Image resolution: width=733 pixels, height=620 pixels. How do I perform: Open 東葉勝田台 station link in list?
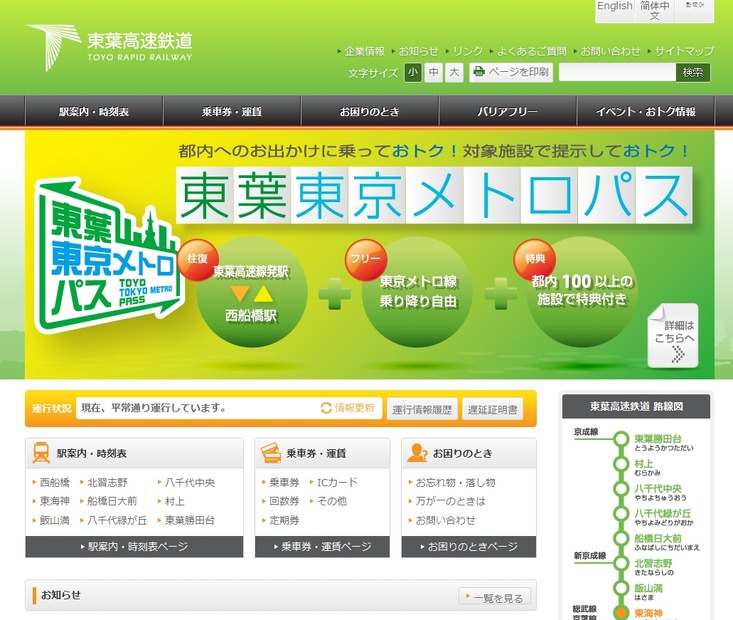tap(190, 520)
